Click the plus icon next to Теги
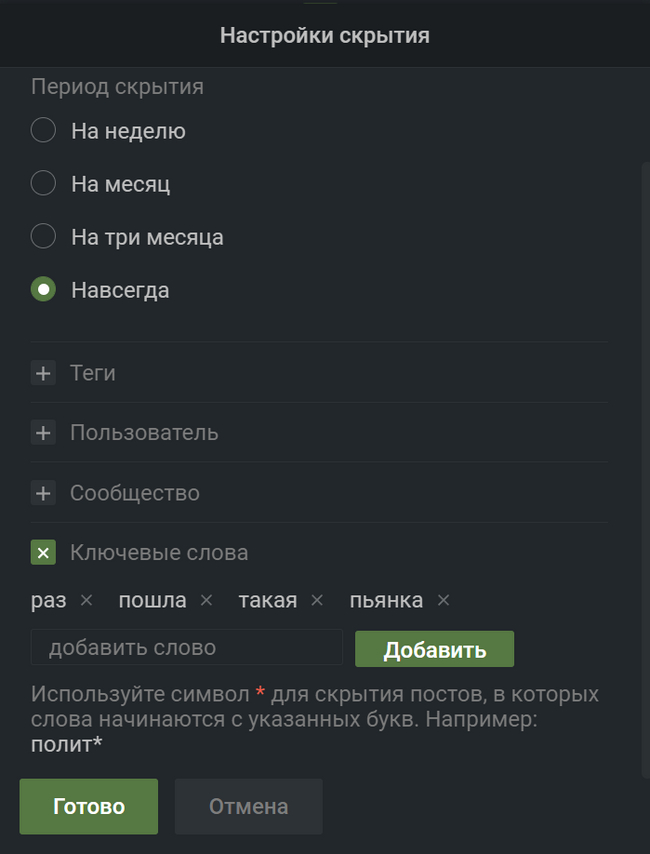Screen dimensions: 650x854 pyautogui.click(x=43, y=373)
